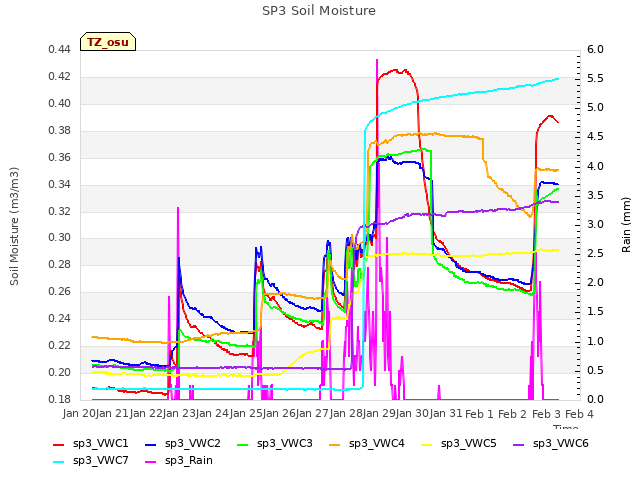This screenshot has width=640, height=480.
Task: Click the Jan 25 x-axis tick label
Action: click(x=247, y=414)
